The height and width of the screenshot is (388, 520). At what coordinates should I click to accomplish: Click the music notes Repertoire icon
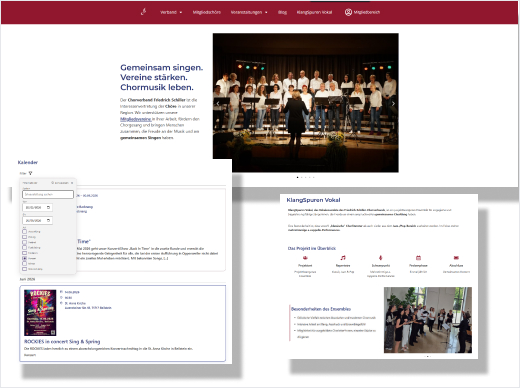[343, 258]
